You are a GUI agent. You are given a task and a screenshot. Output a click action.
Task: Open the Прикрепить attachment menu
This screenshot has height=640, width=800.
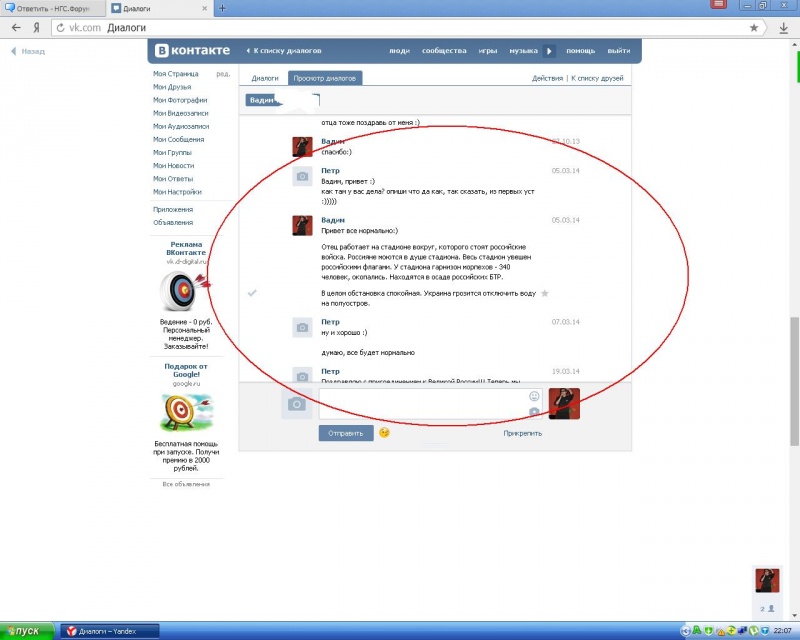pyautogui.click(x=522, y=433)
